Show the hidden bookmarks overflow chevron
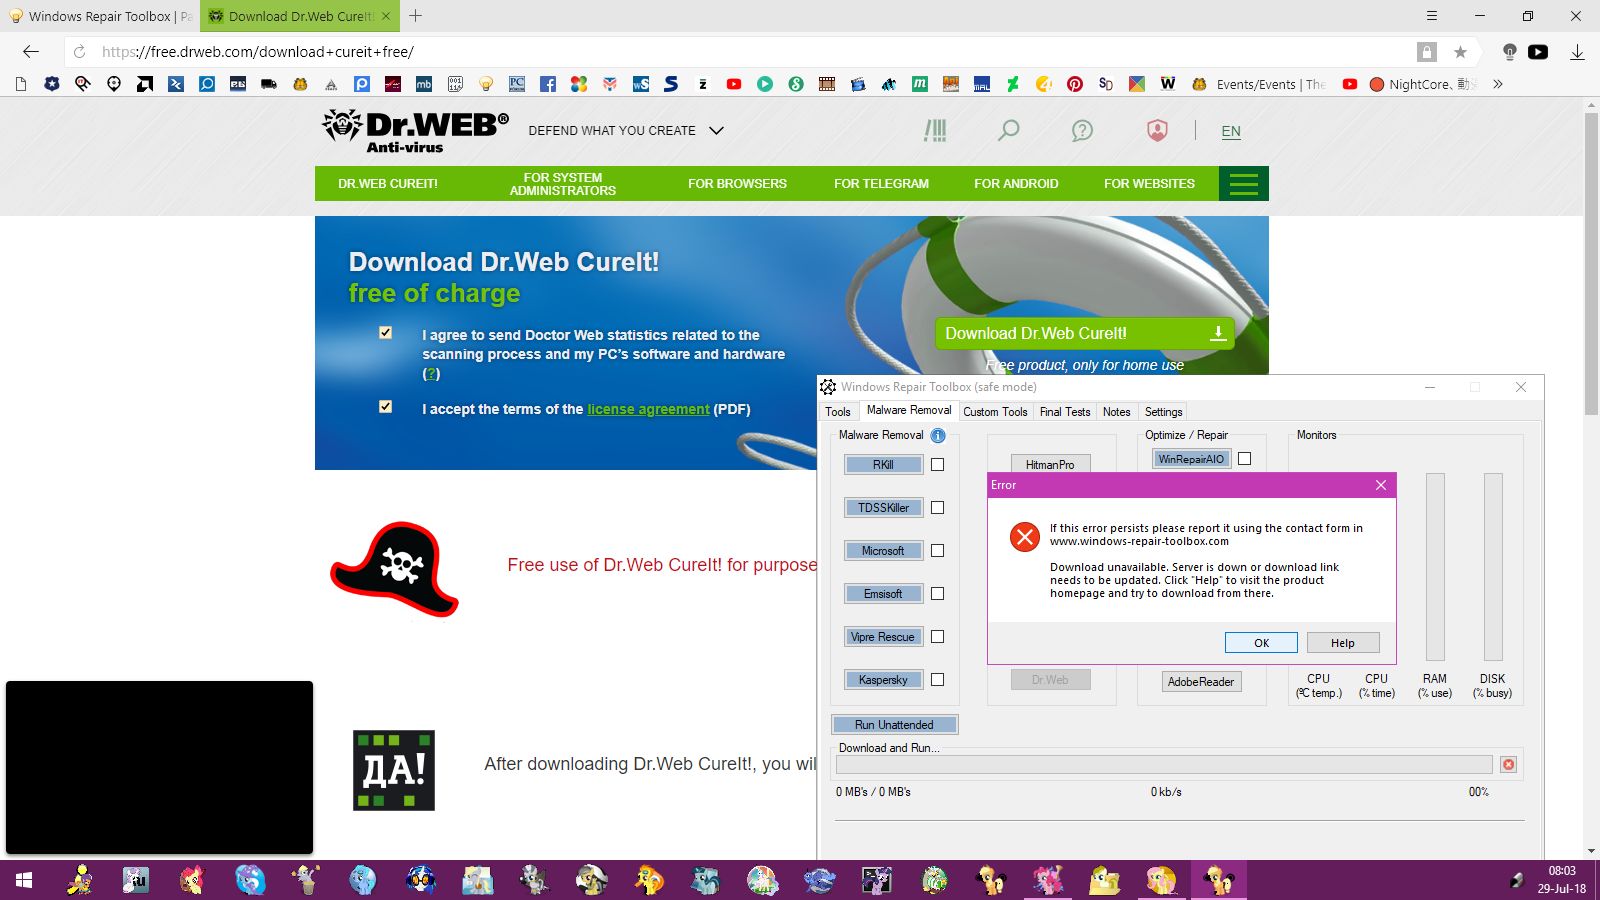The height and width of the screenshot is (900, 1600). pyautogui.click(x=1498, y=84)
